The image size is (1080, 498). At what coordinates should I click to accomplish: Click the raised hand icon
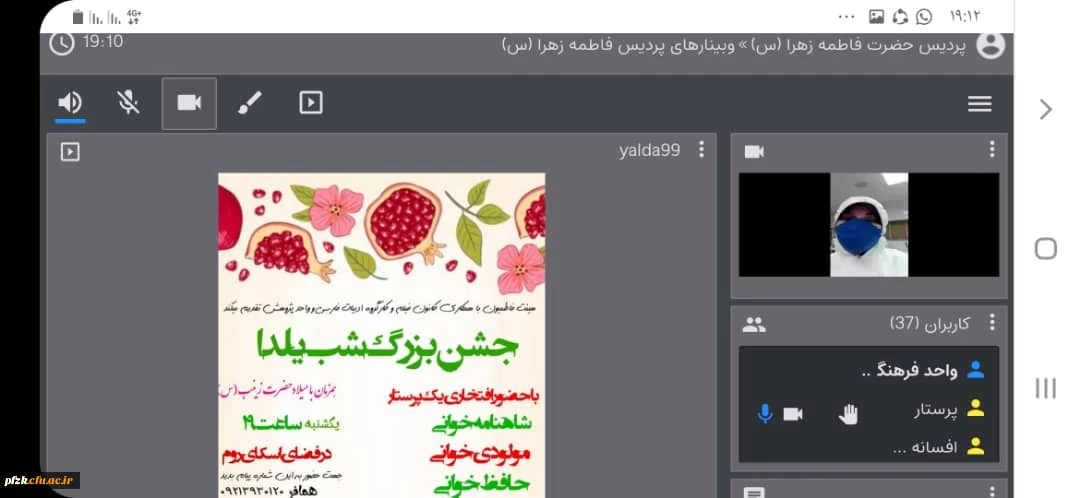[x=848, y=414]
